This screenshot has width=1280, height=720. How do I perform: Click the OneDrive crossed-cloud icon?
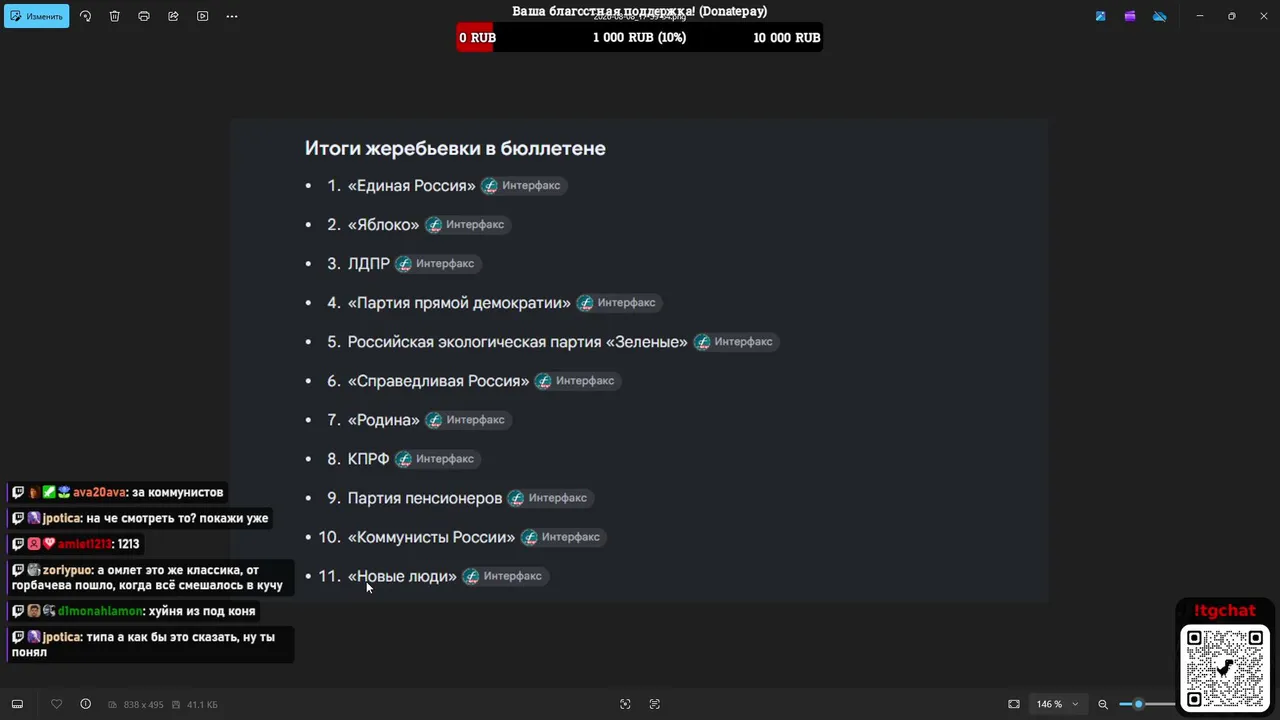tap(1160, 16)
